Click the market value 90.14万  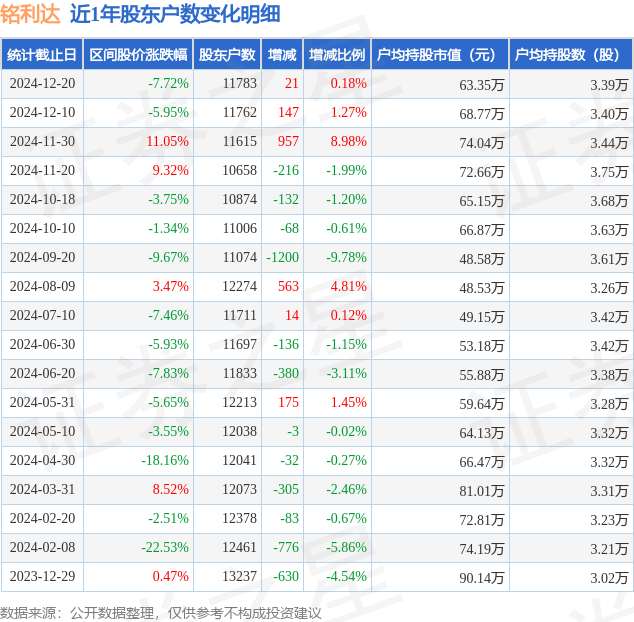(482, 578)
